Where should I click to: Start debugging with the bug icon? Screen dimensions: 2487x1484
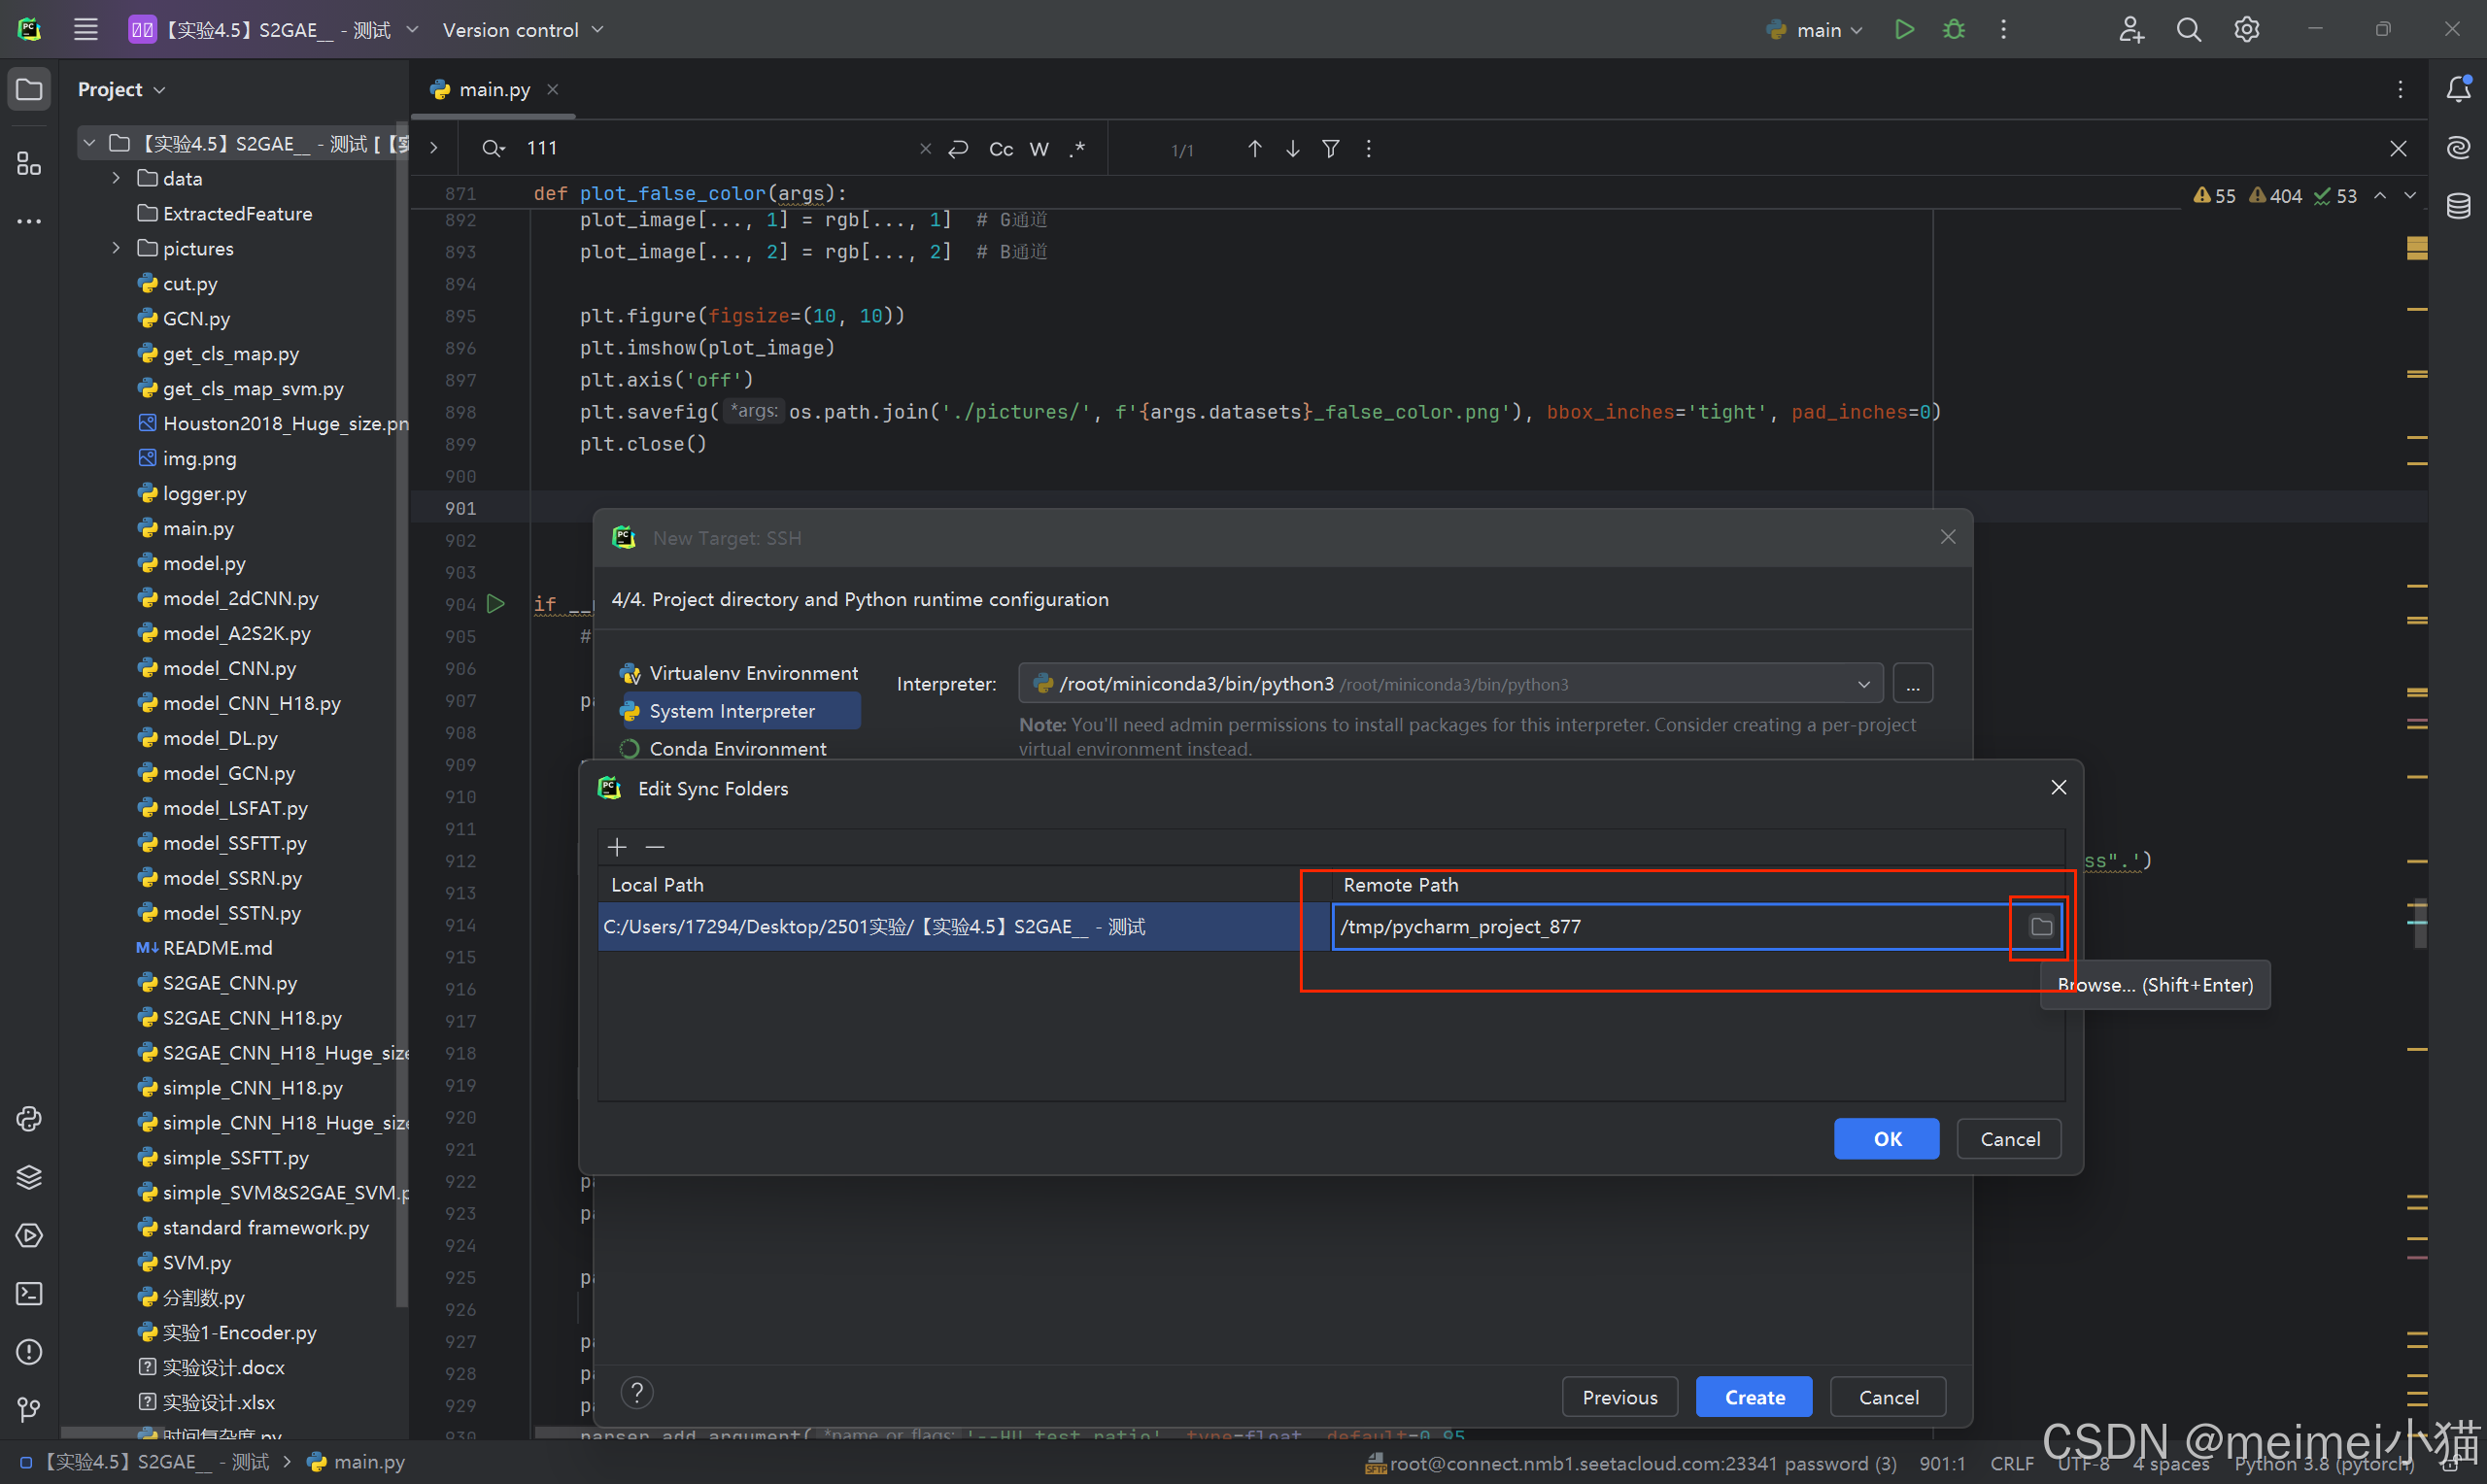click(x=1953, y=30)
